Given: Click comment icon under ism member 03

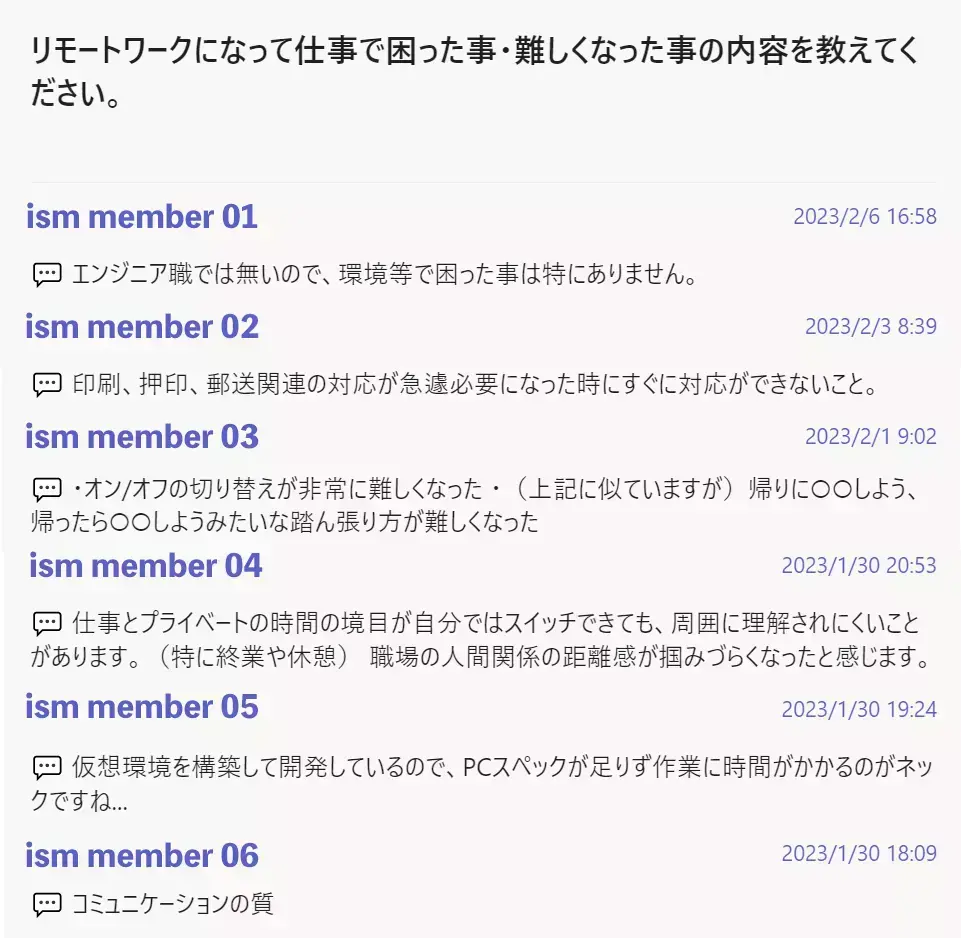Looking at the screenshot, I should click(47, 491).
